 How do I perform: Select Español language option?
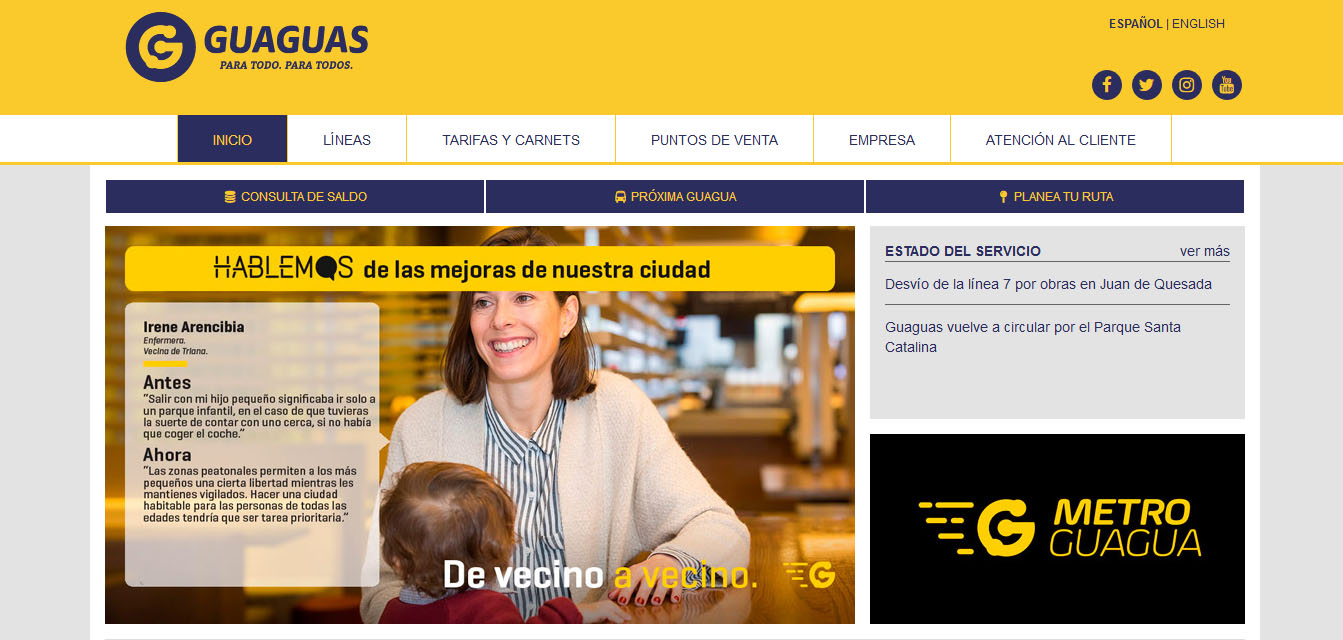pos(1135,24)
